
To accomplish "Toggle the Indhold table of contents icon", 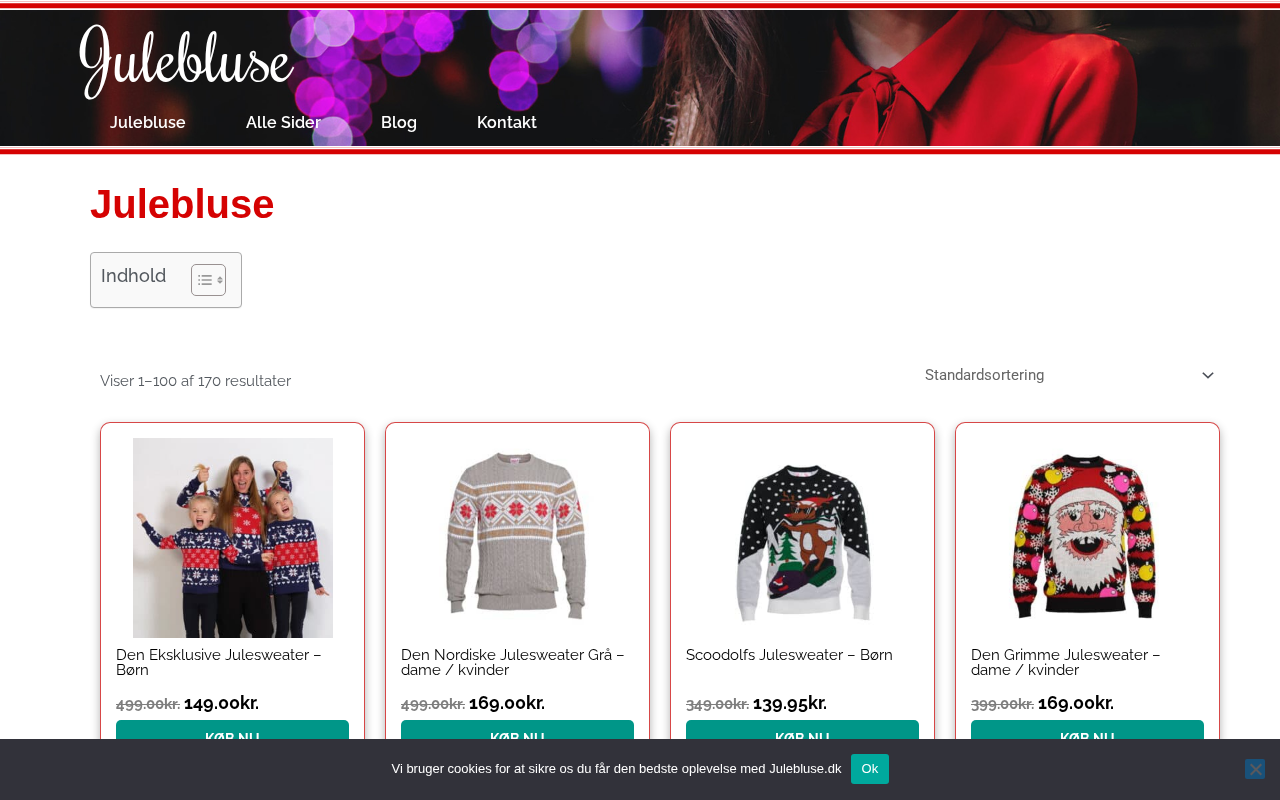I will coord(208,280).
